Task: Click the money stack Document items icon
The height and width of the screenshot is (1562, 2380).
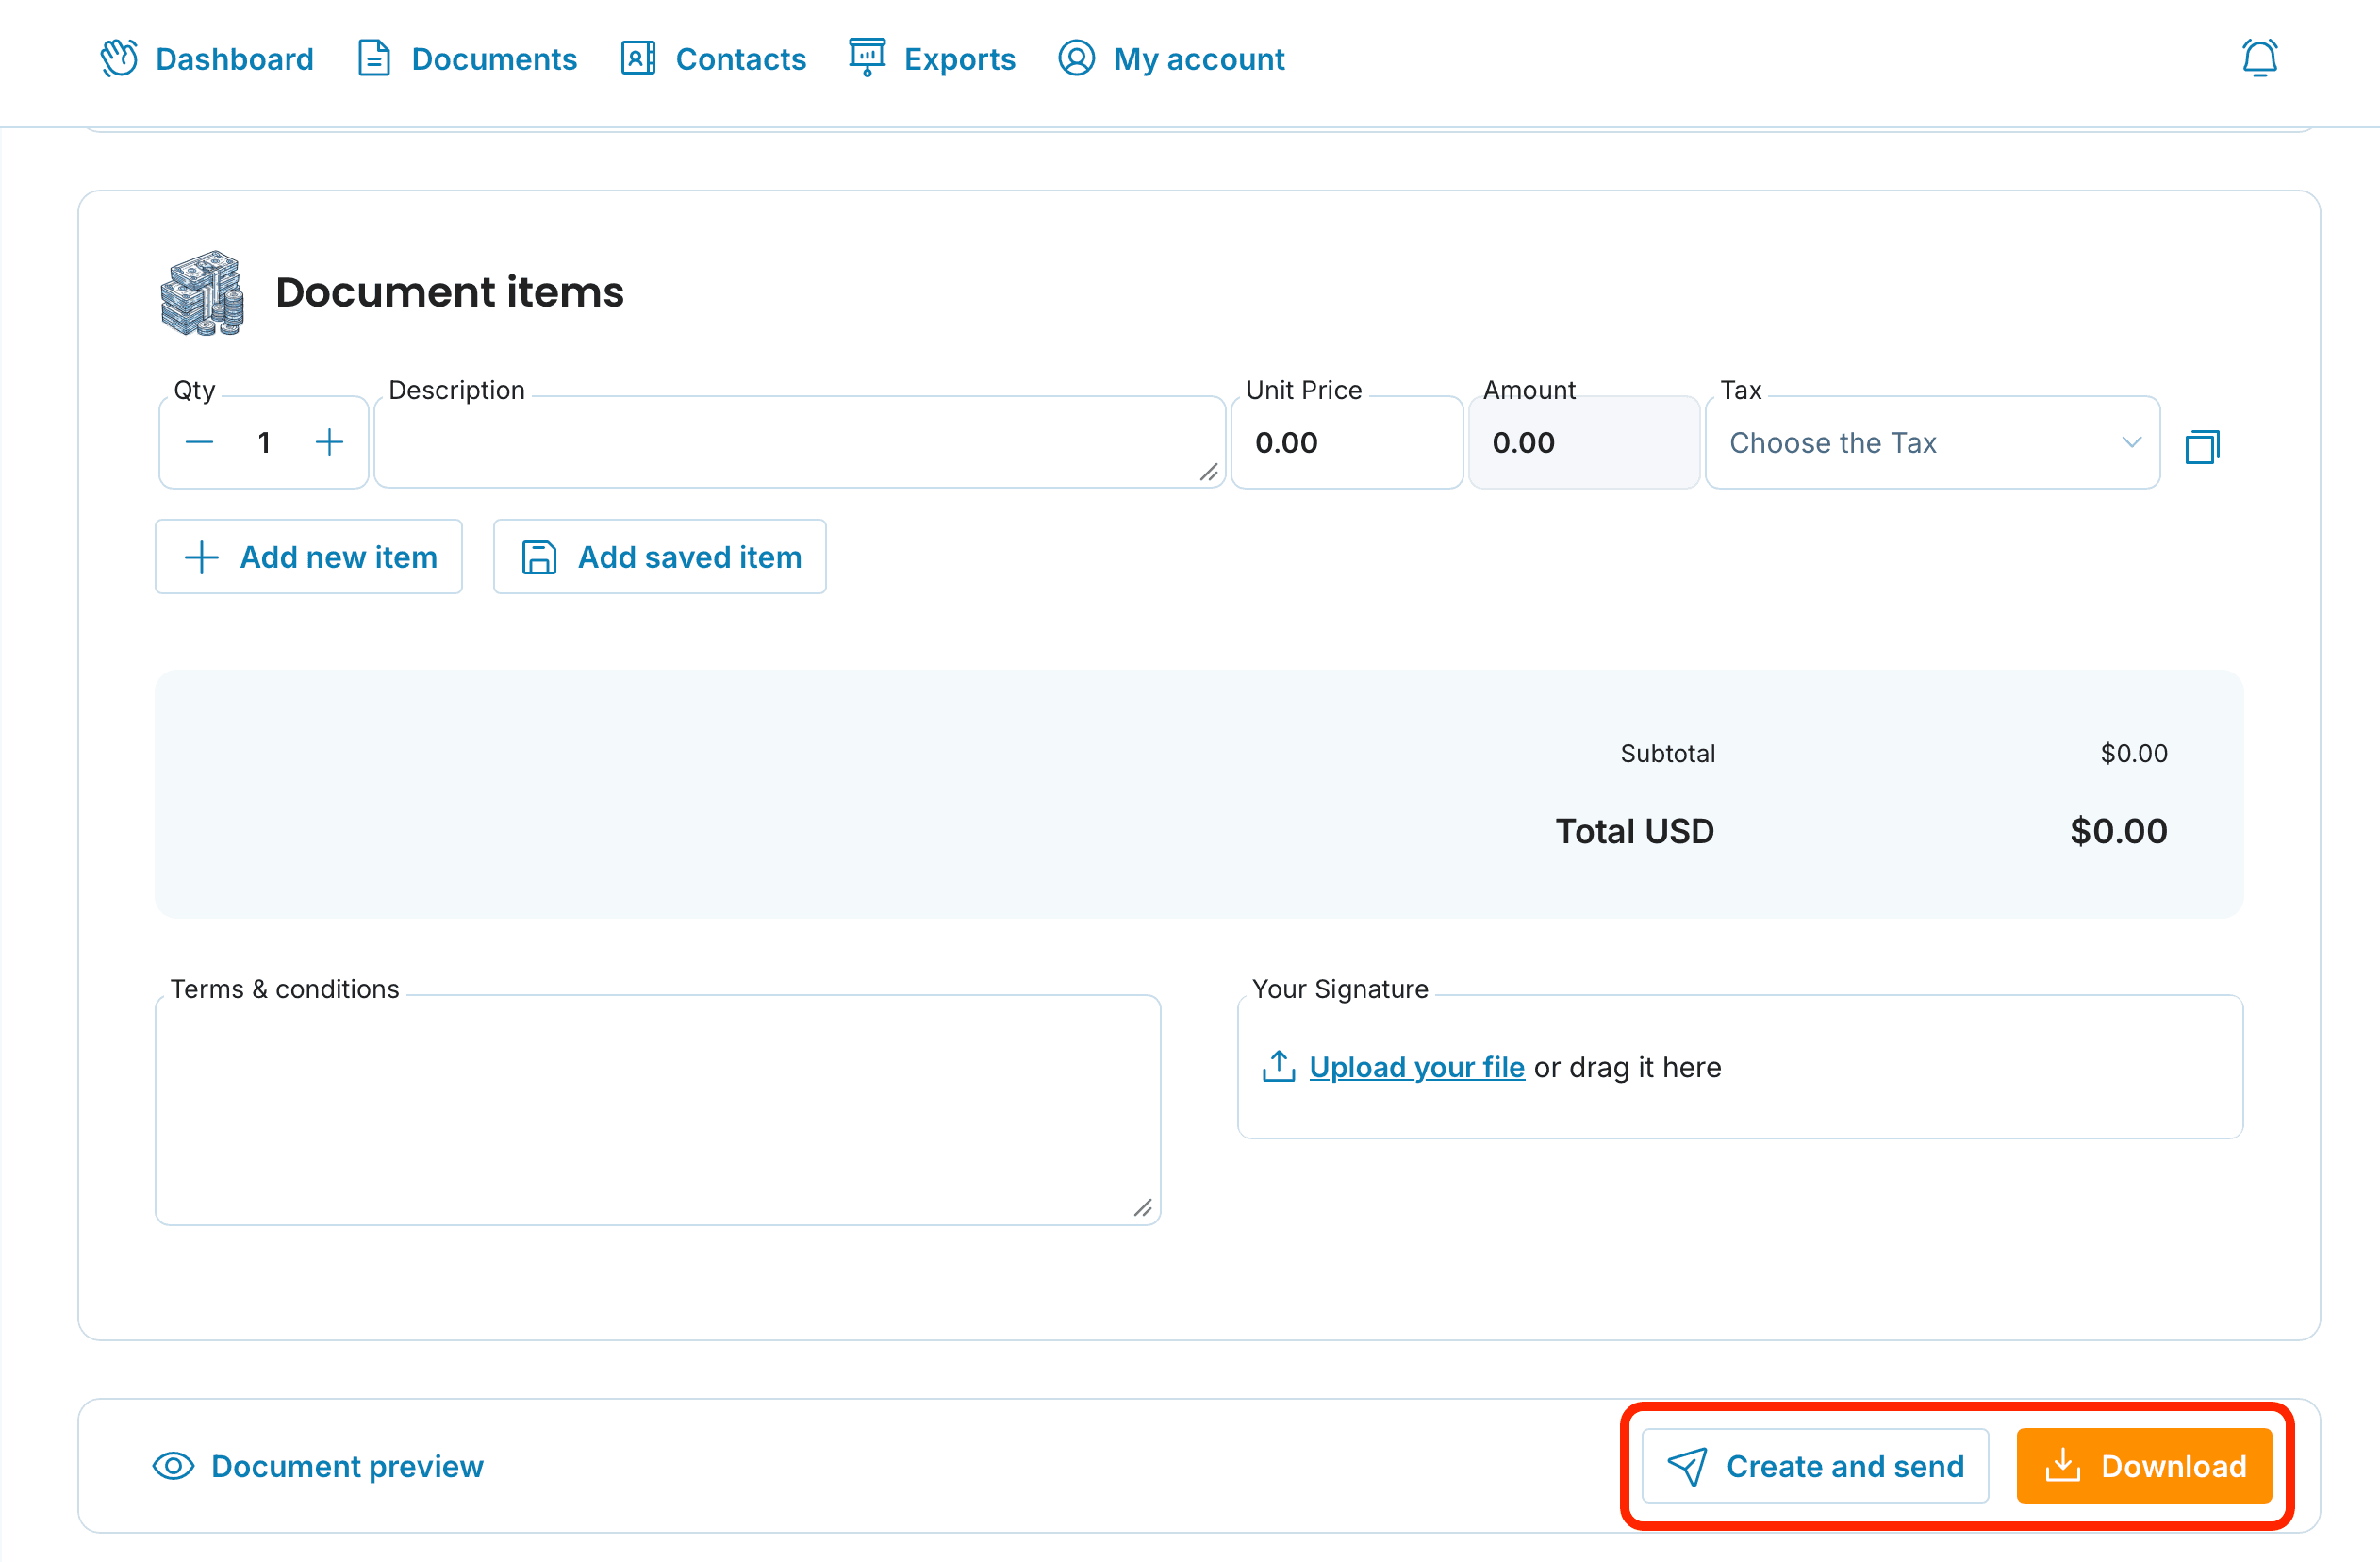Action: point(203,292)
